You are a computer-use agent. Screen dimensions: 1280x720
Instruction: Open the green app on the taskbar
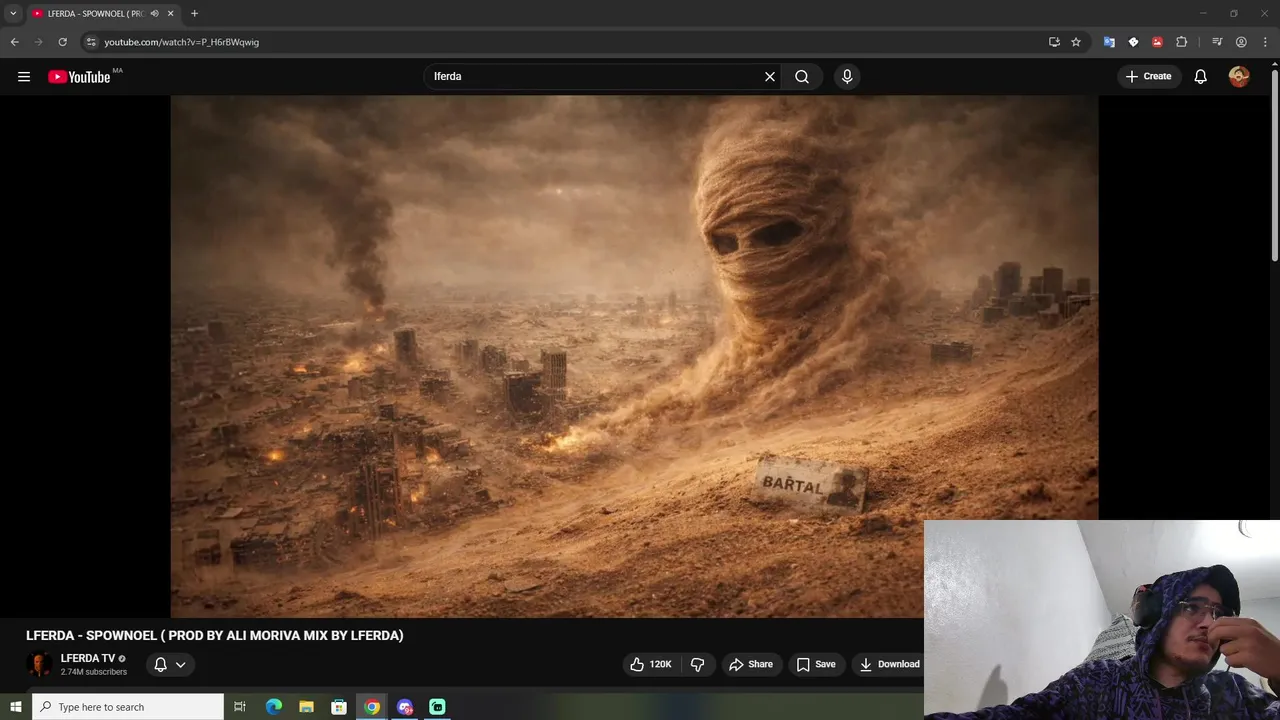(437, 707)
